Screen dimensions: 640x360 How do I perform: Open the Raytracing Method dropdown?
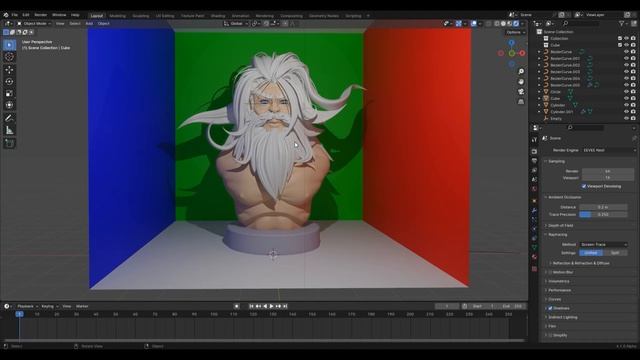603,244
